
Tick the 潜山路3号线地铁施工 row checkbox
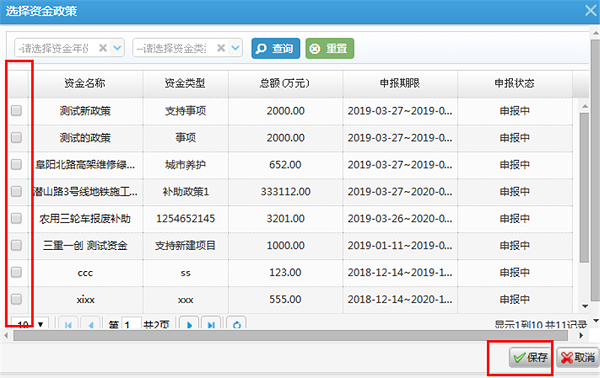(x=16, y=191)
